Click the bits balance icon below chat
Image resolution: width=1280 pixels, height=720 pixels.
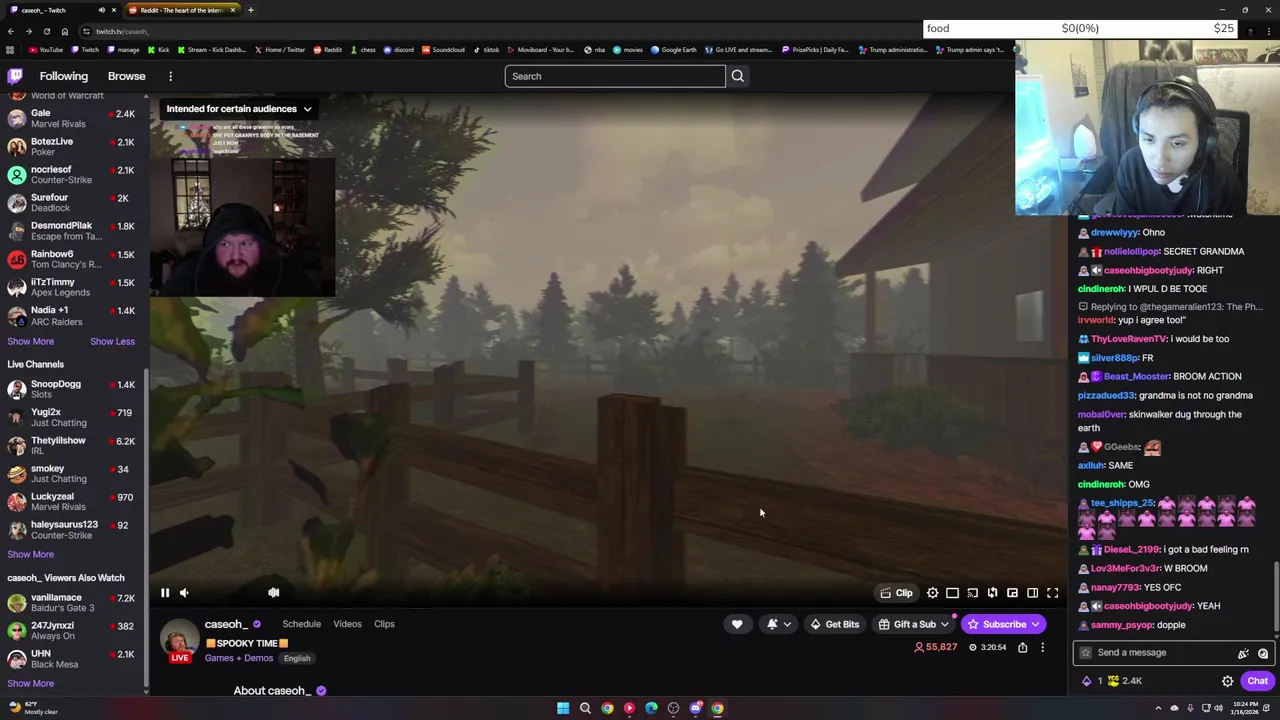pyautogui.click(x=1087, y=681)
